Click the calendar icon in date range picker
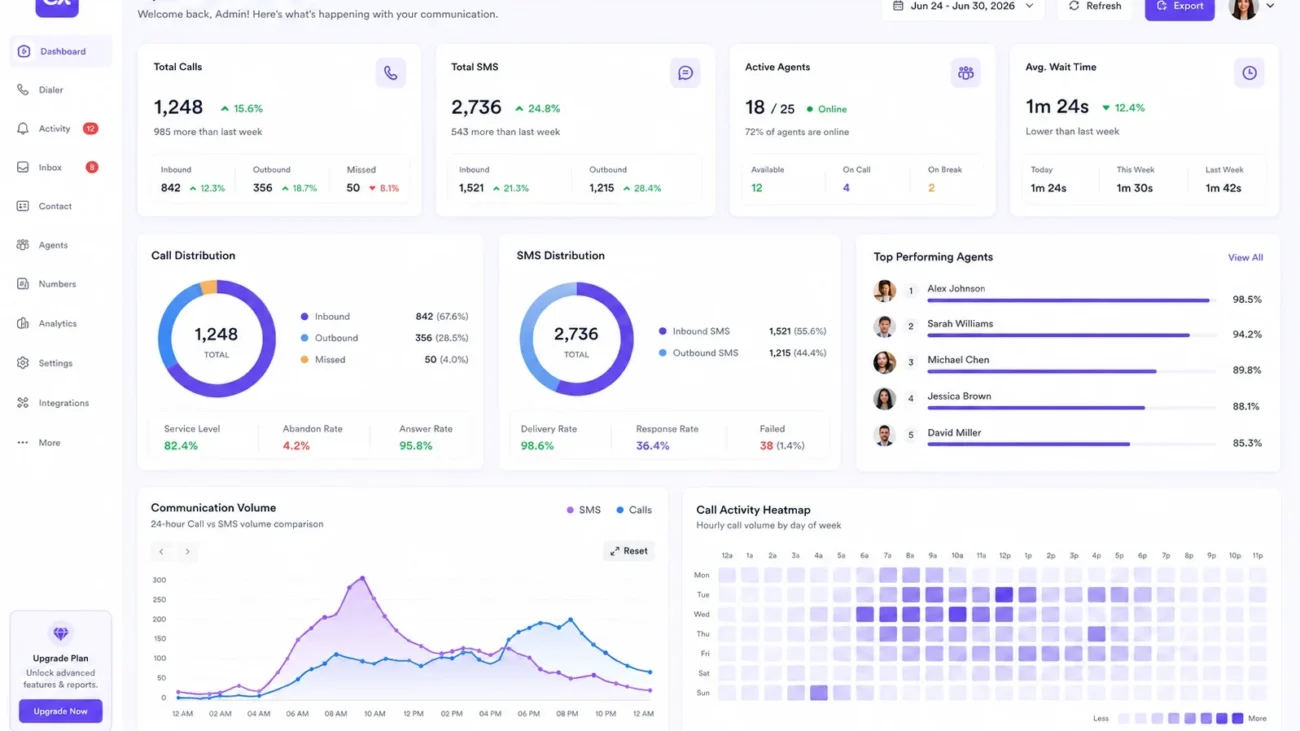Screen dimensions: 1300x731 coord(898,6)
